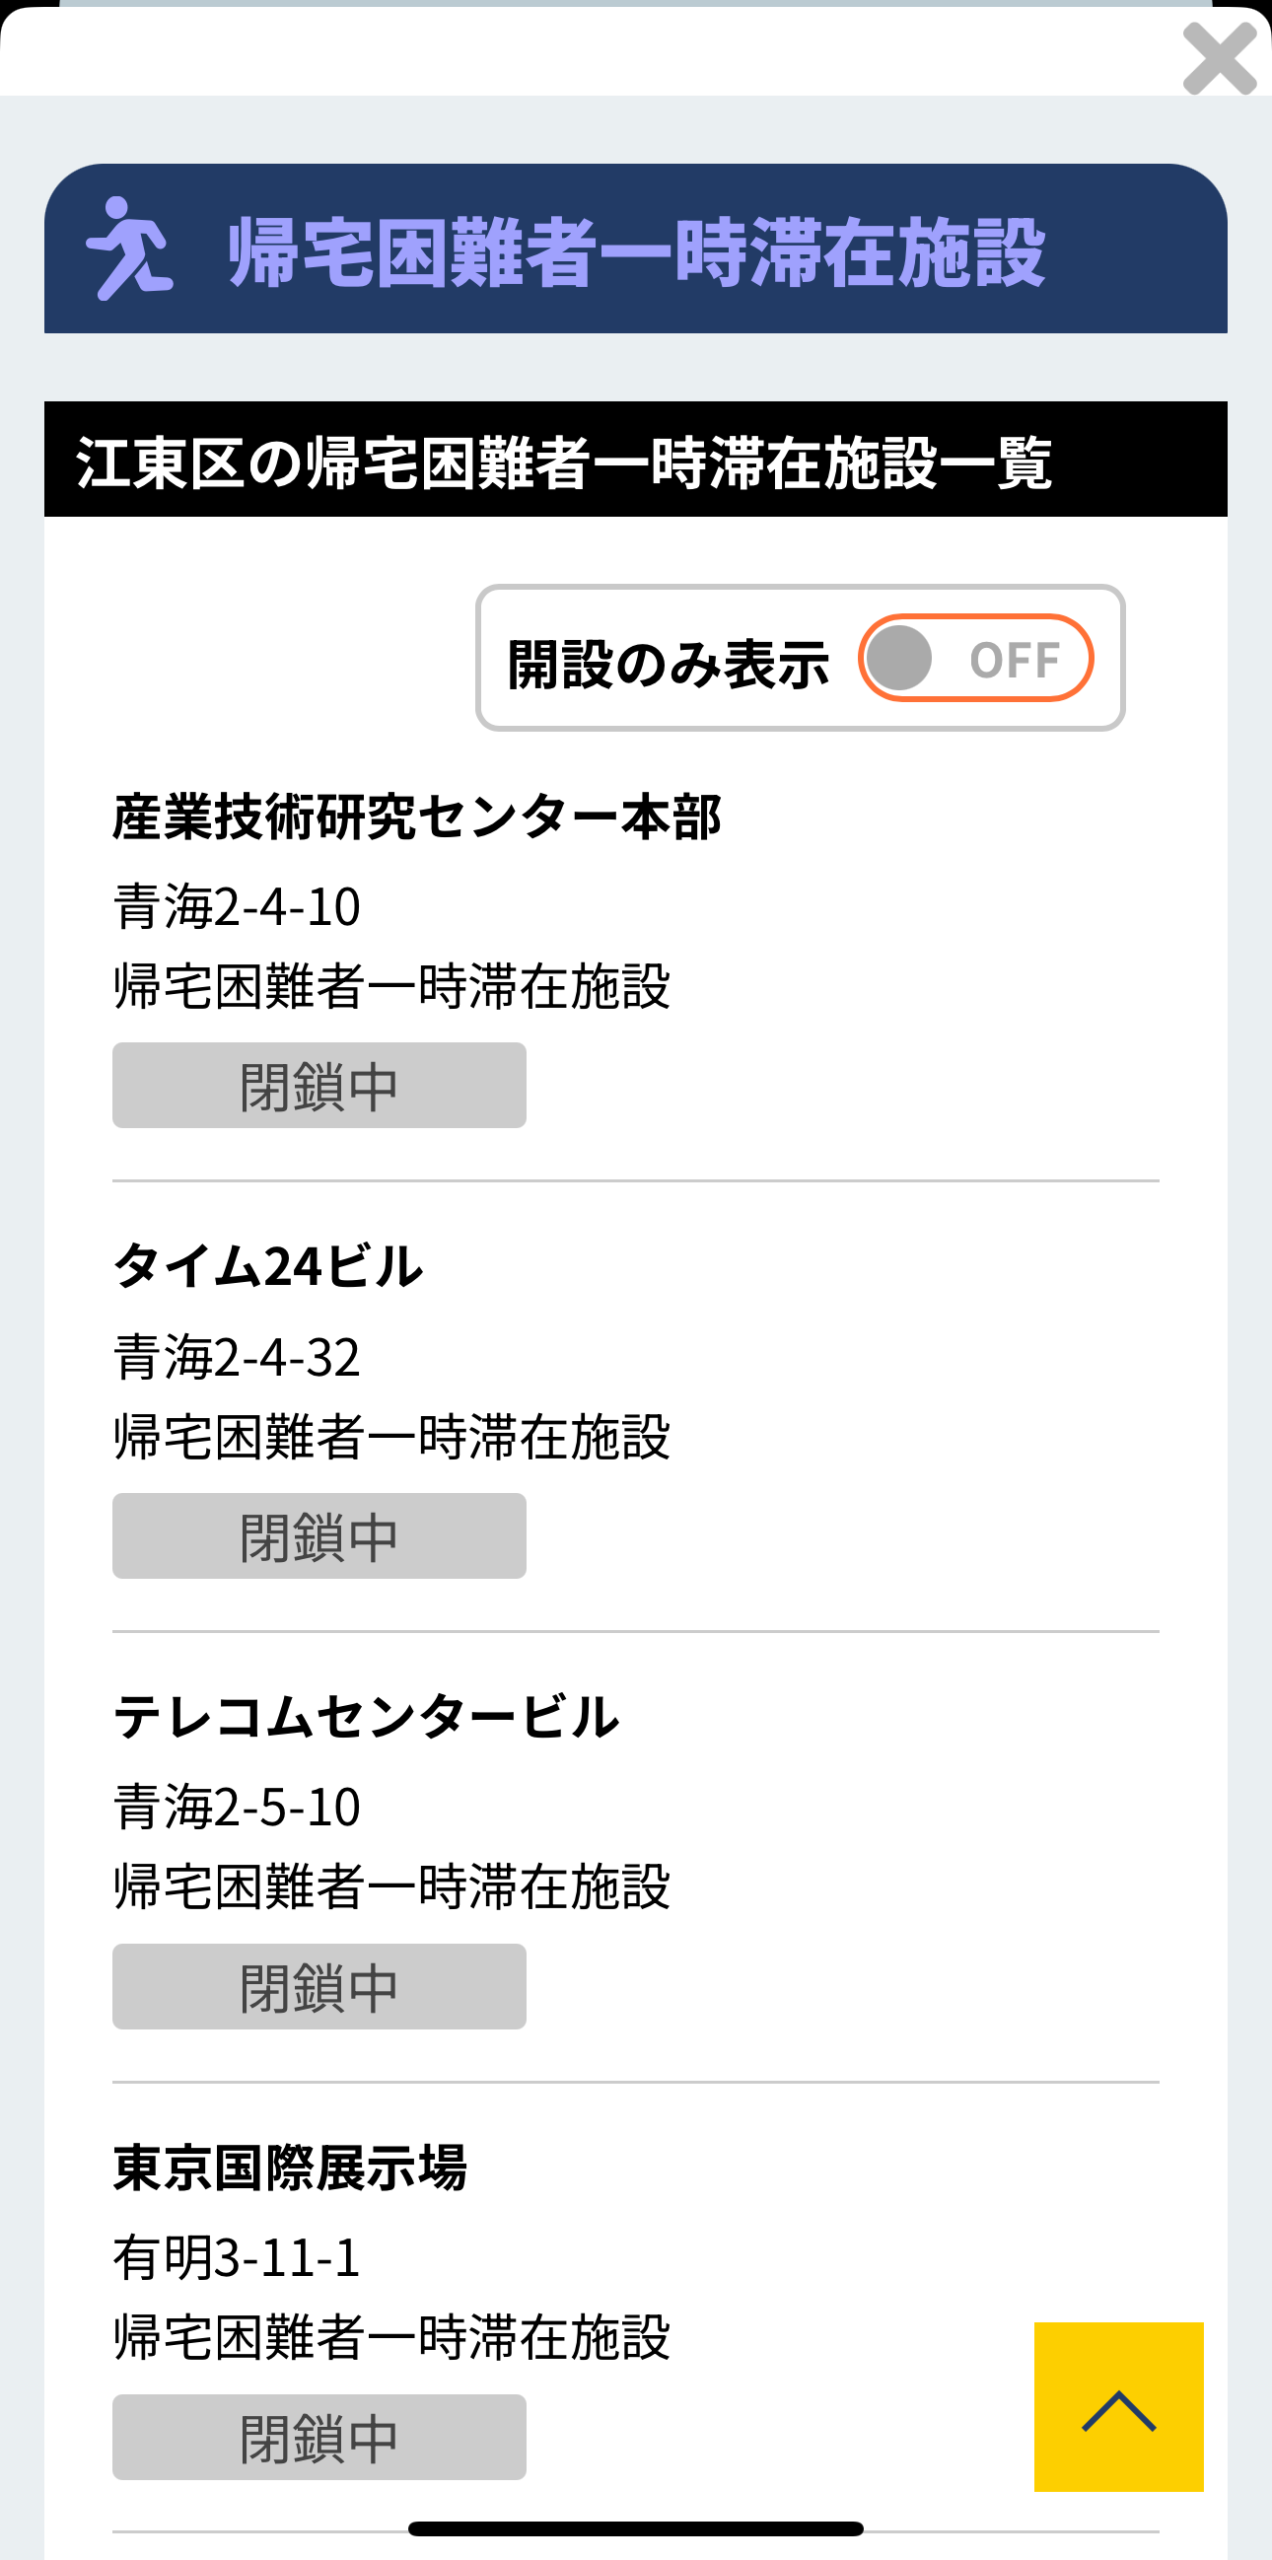Tap the running person evacuation icon
Viewport: 1272px width, 2560px height.
tap(128, 248)
